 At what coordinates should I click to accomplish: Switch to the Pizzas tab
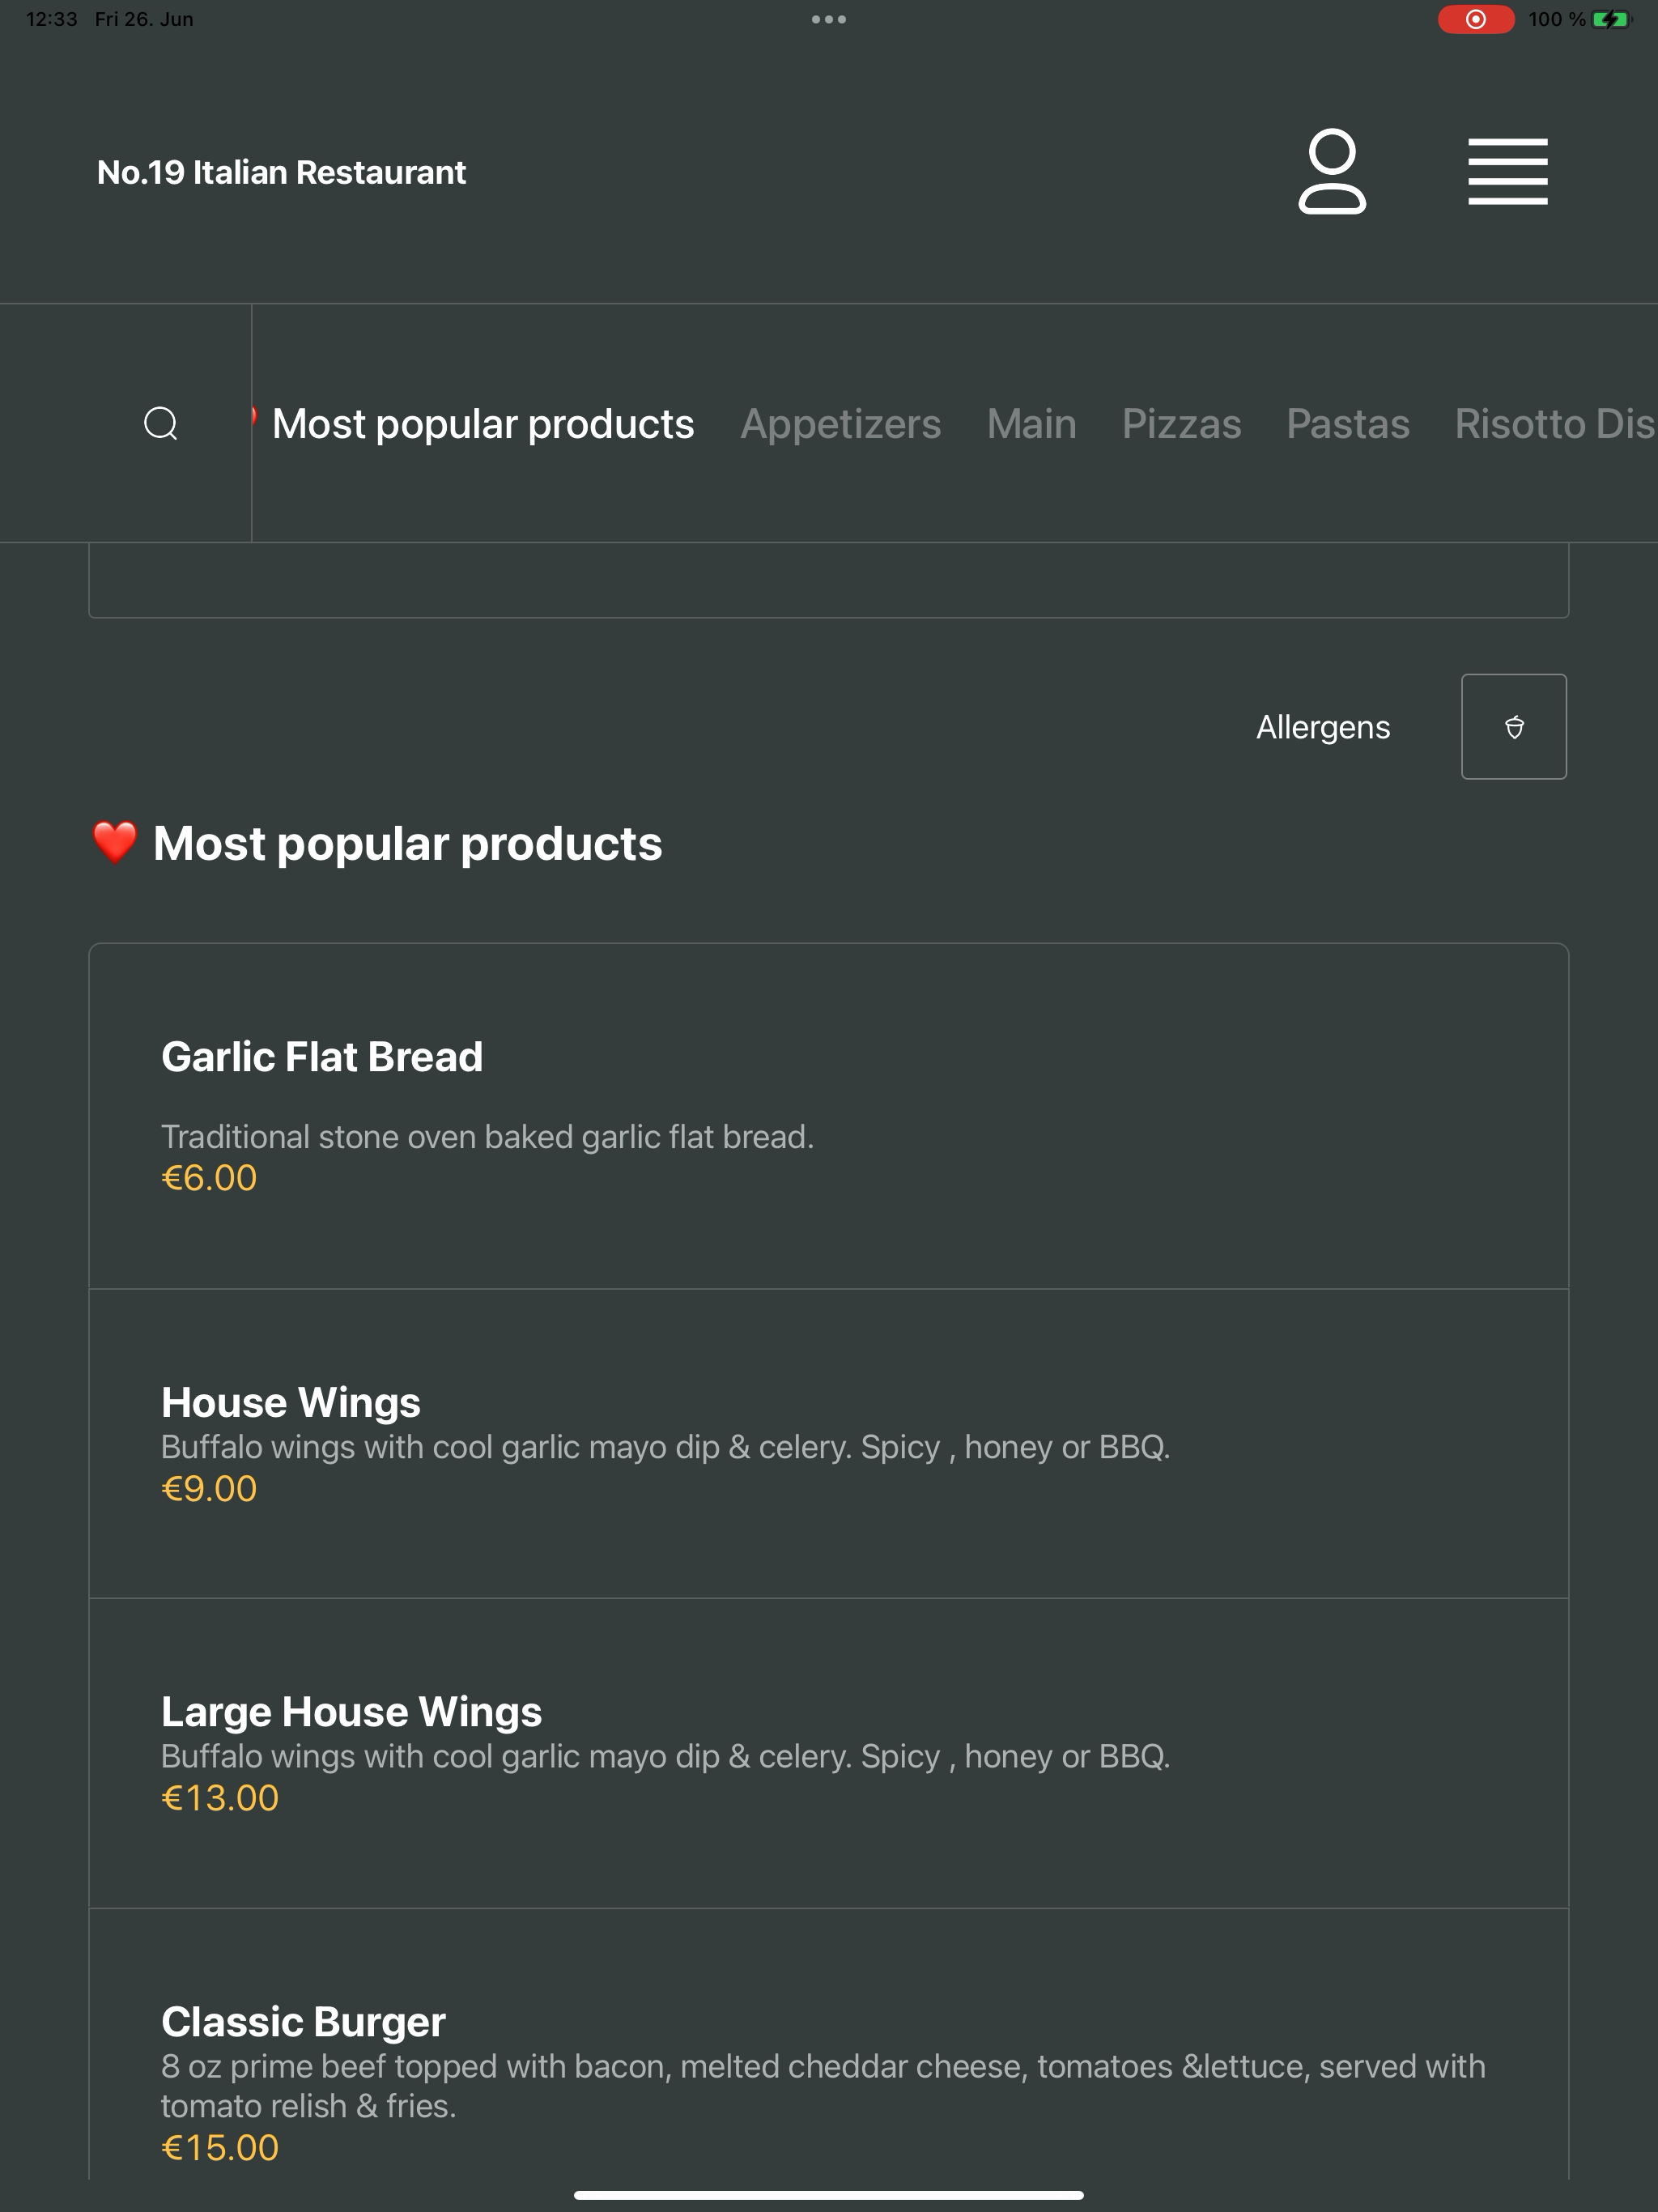point(1181,424)
